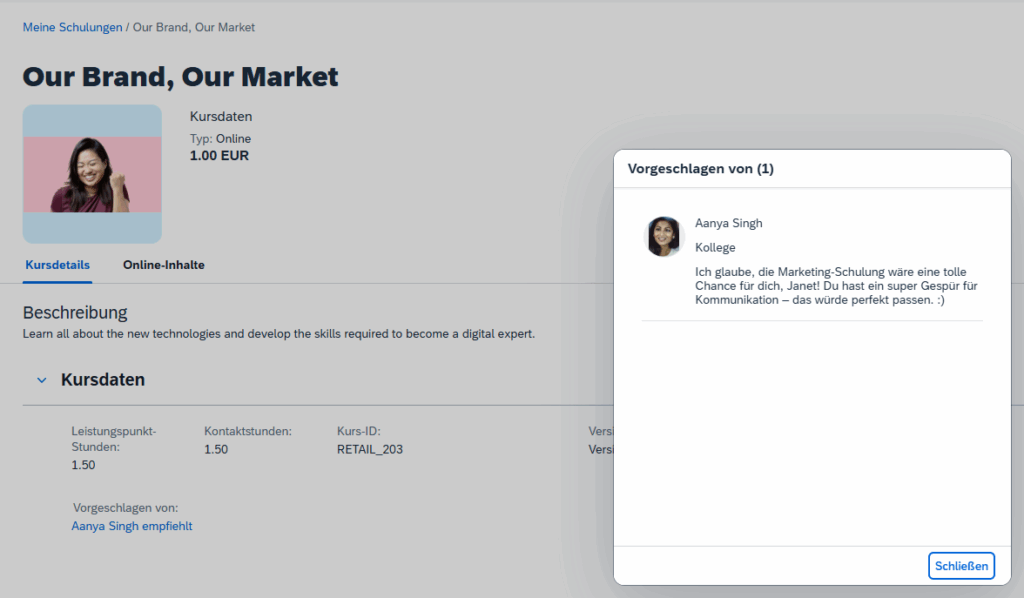
Task: Click the 'Vorgeschlagen von (1)' dialog title
Action: (700, 169)
